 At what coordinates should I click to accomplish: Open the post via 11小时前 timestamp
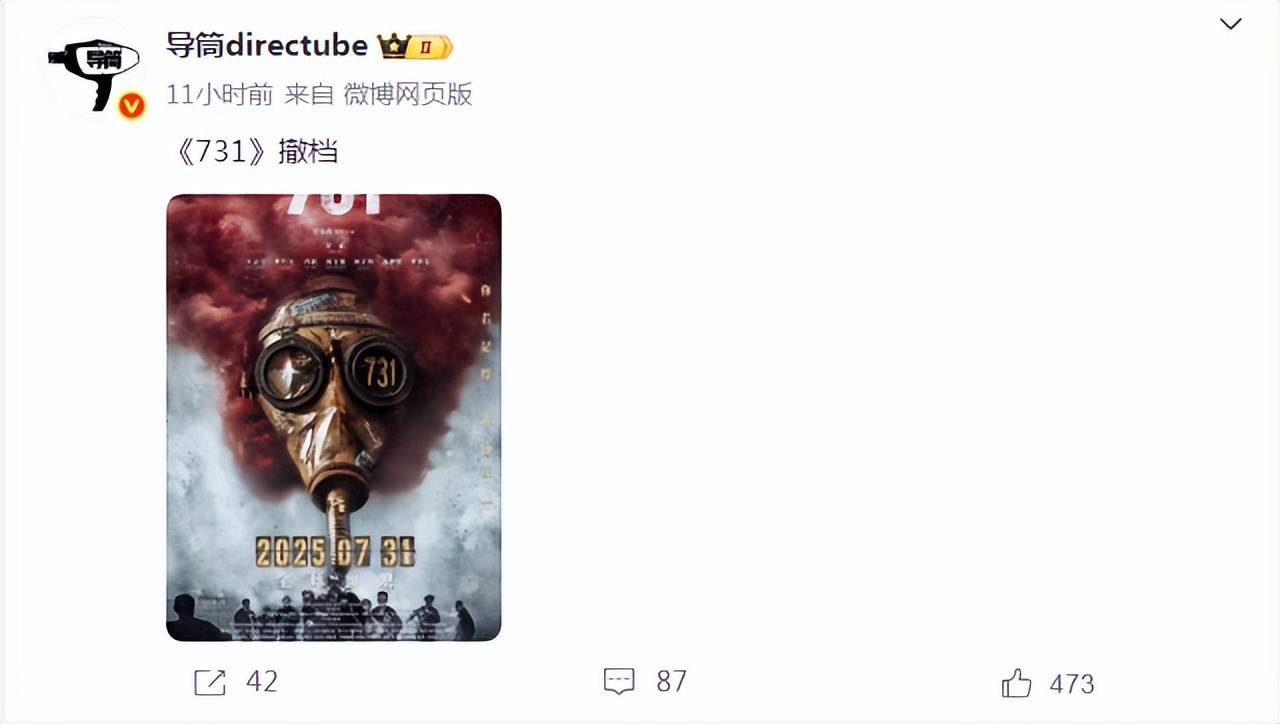tap(219, 95)
